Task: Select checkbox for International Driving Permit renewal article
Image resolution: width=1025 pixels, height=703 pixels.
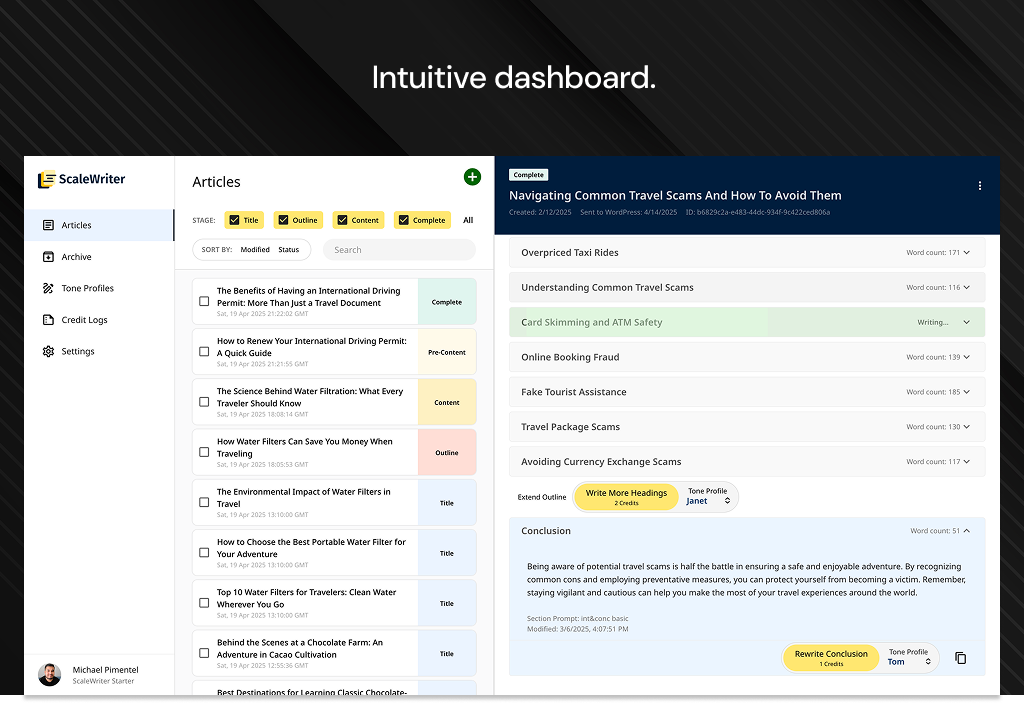Action: [x=204, y=352]
